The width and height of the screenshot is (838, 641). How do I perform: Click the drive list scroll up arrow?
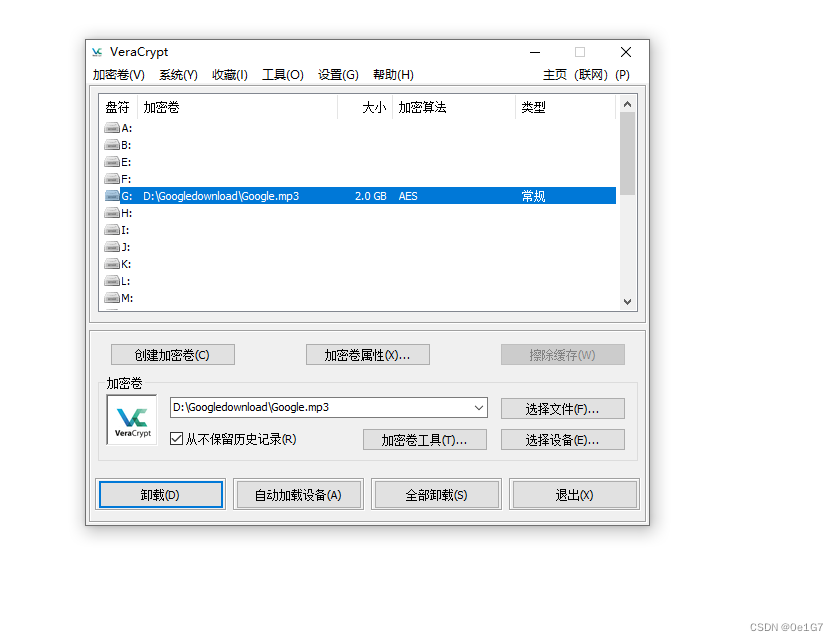click(x=627, y=104)
